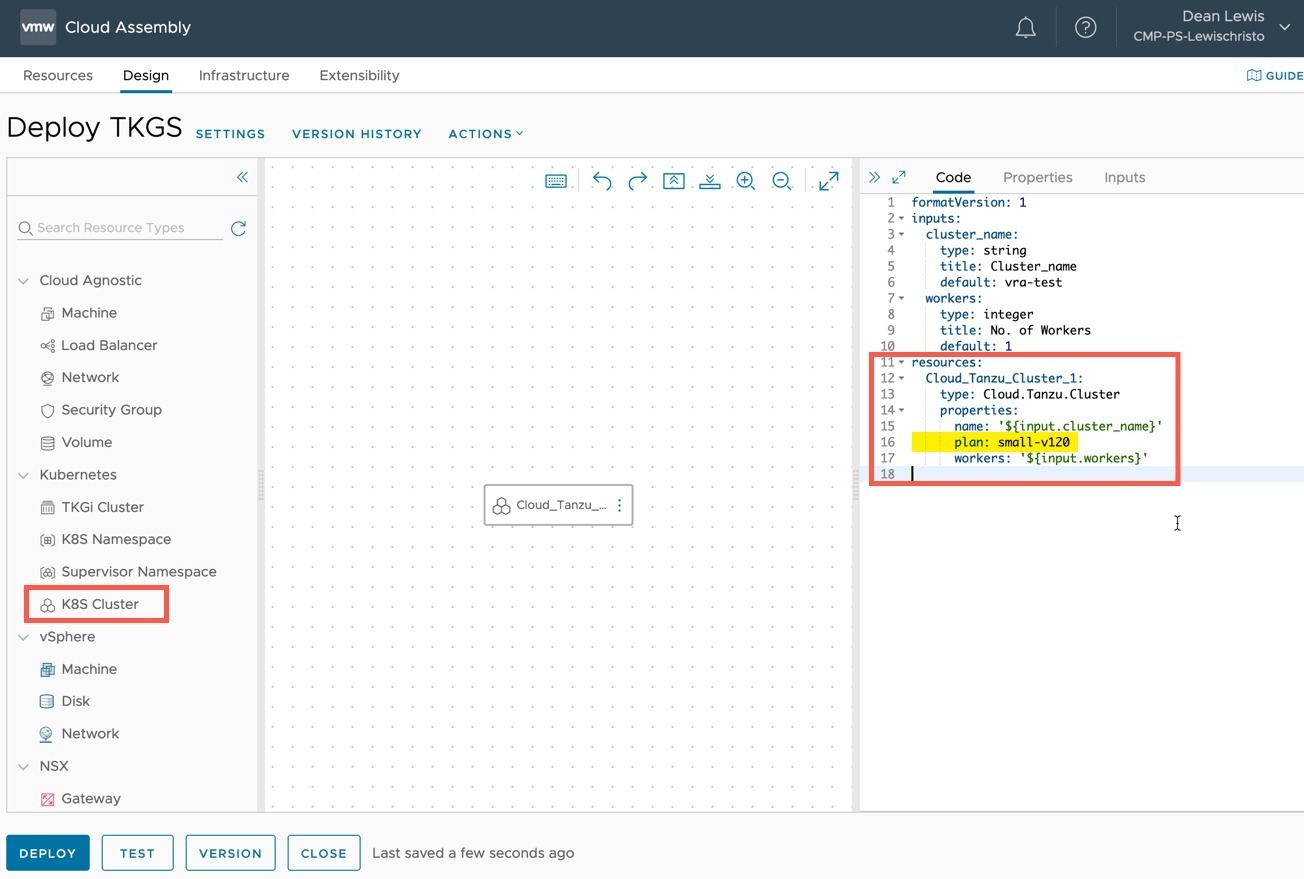1304x879 pixels.
Task: Click the CLOSE button
Action: pyautogui.click(x=324, y=853)
